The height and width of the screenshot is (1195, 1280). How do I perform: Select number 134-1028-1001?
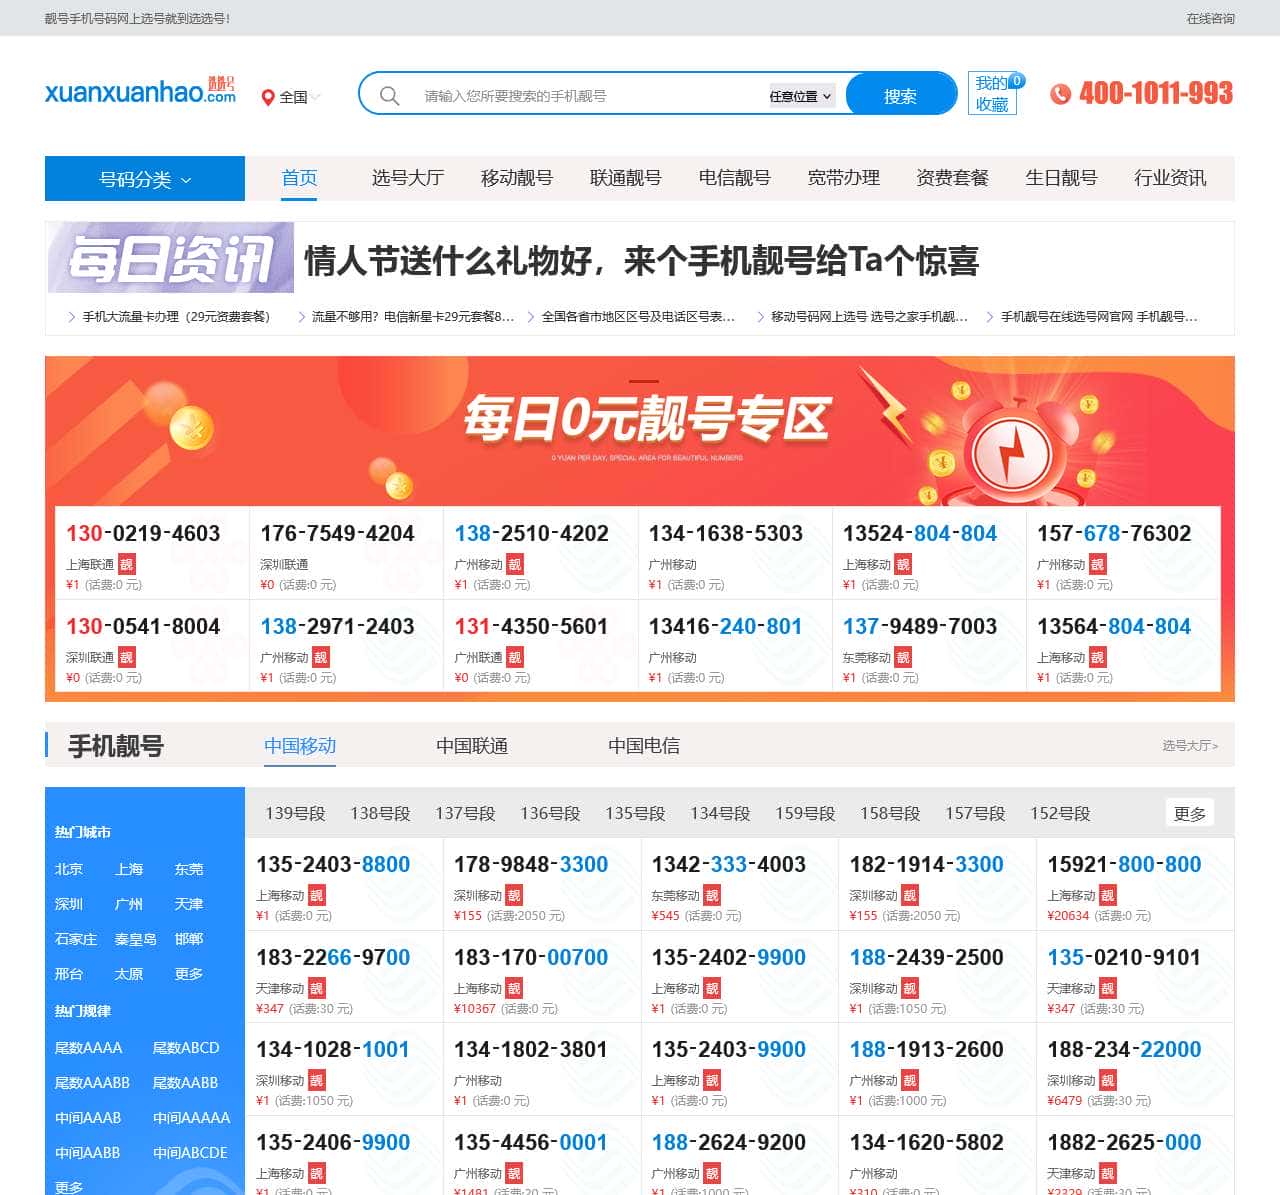pos(333,1049)
